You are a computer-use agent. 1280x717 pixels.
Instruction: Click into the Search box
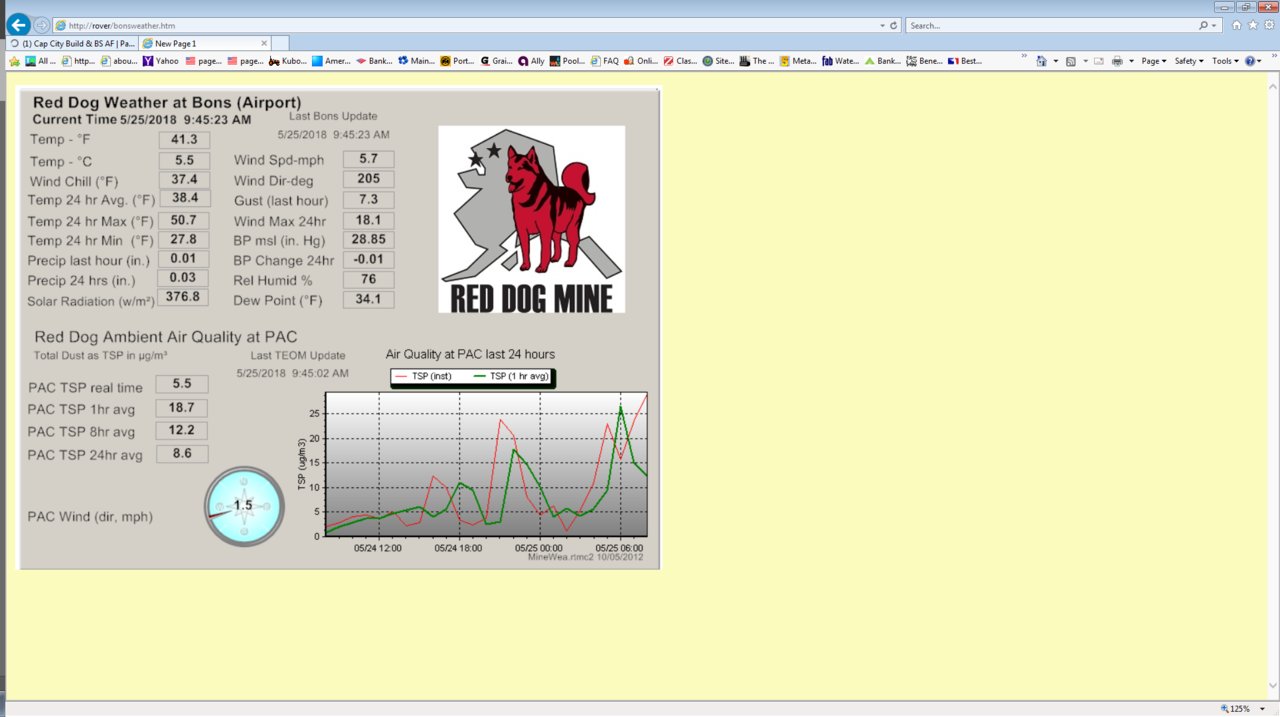tap(1052, 25)
